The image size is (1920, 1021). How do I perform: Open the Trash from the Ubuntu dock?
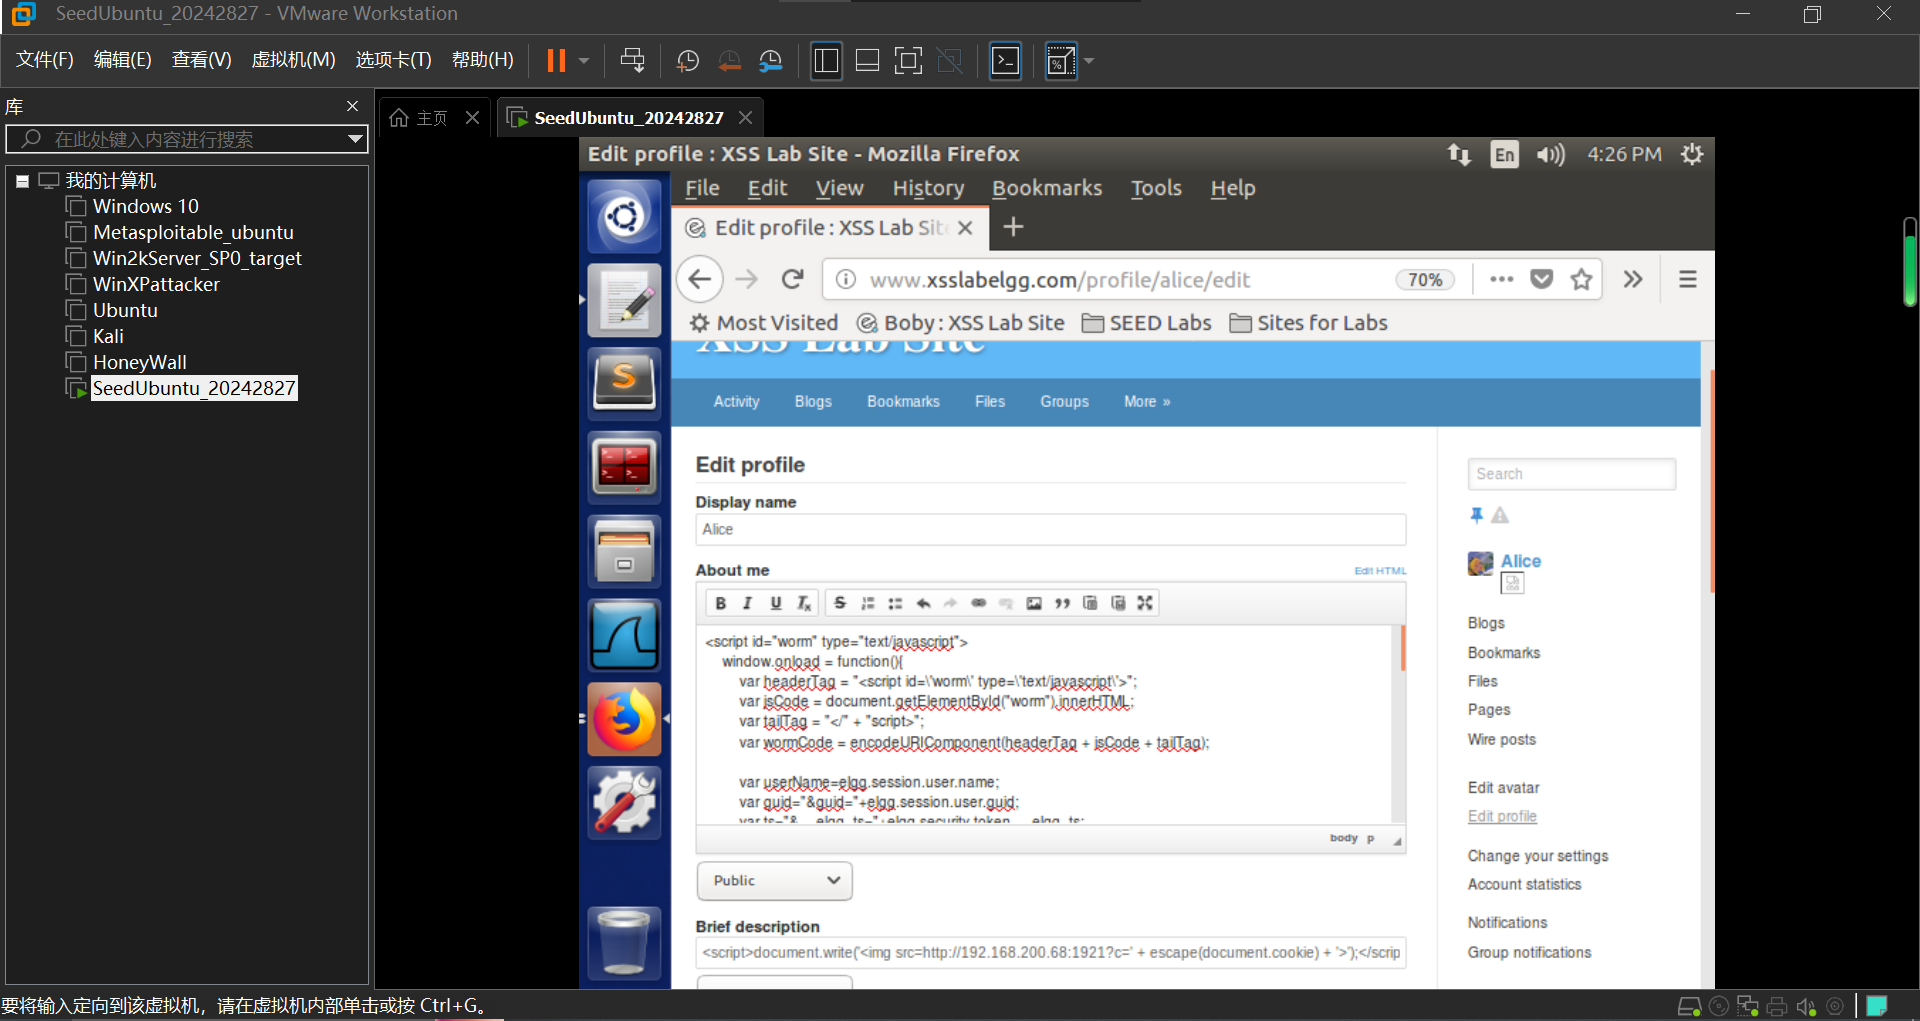624,942
